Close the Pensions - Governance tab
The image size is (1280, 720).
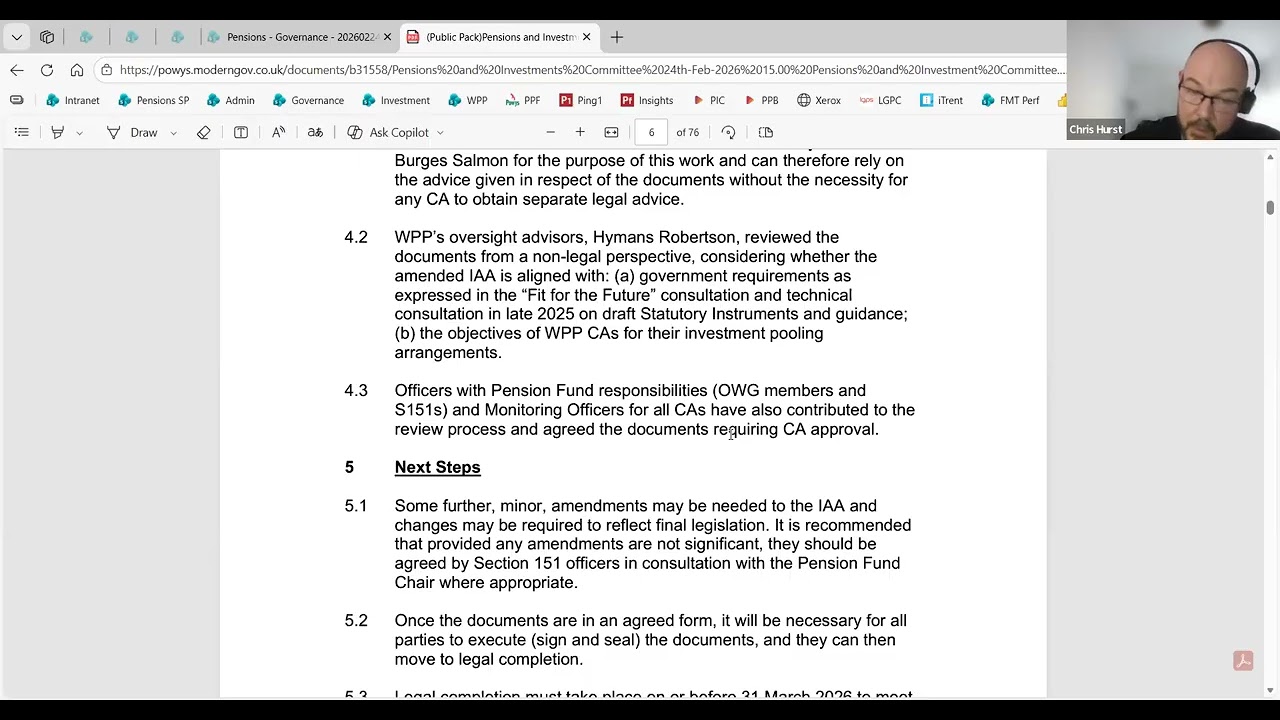(x=387, y=37)
